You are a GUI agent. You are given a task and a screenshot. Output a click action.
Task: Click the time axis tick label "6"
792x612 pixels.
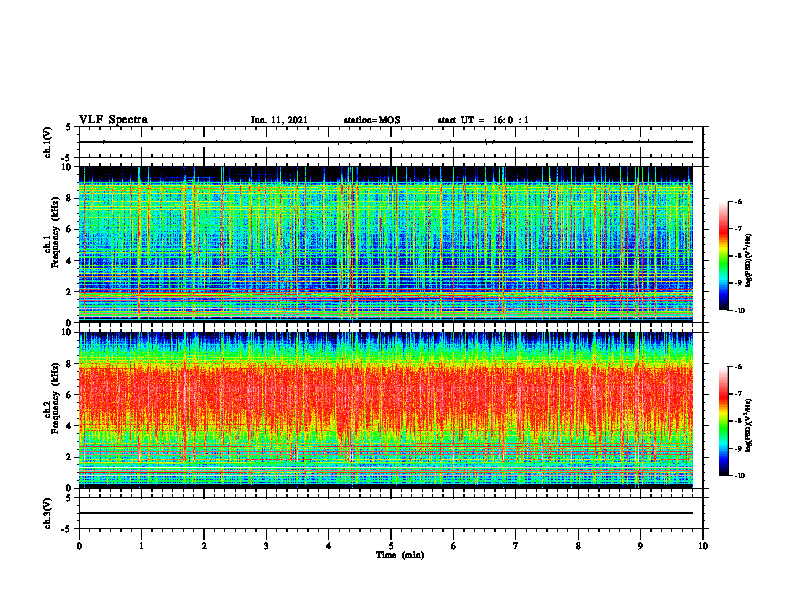(454, 546)
